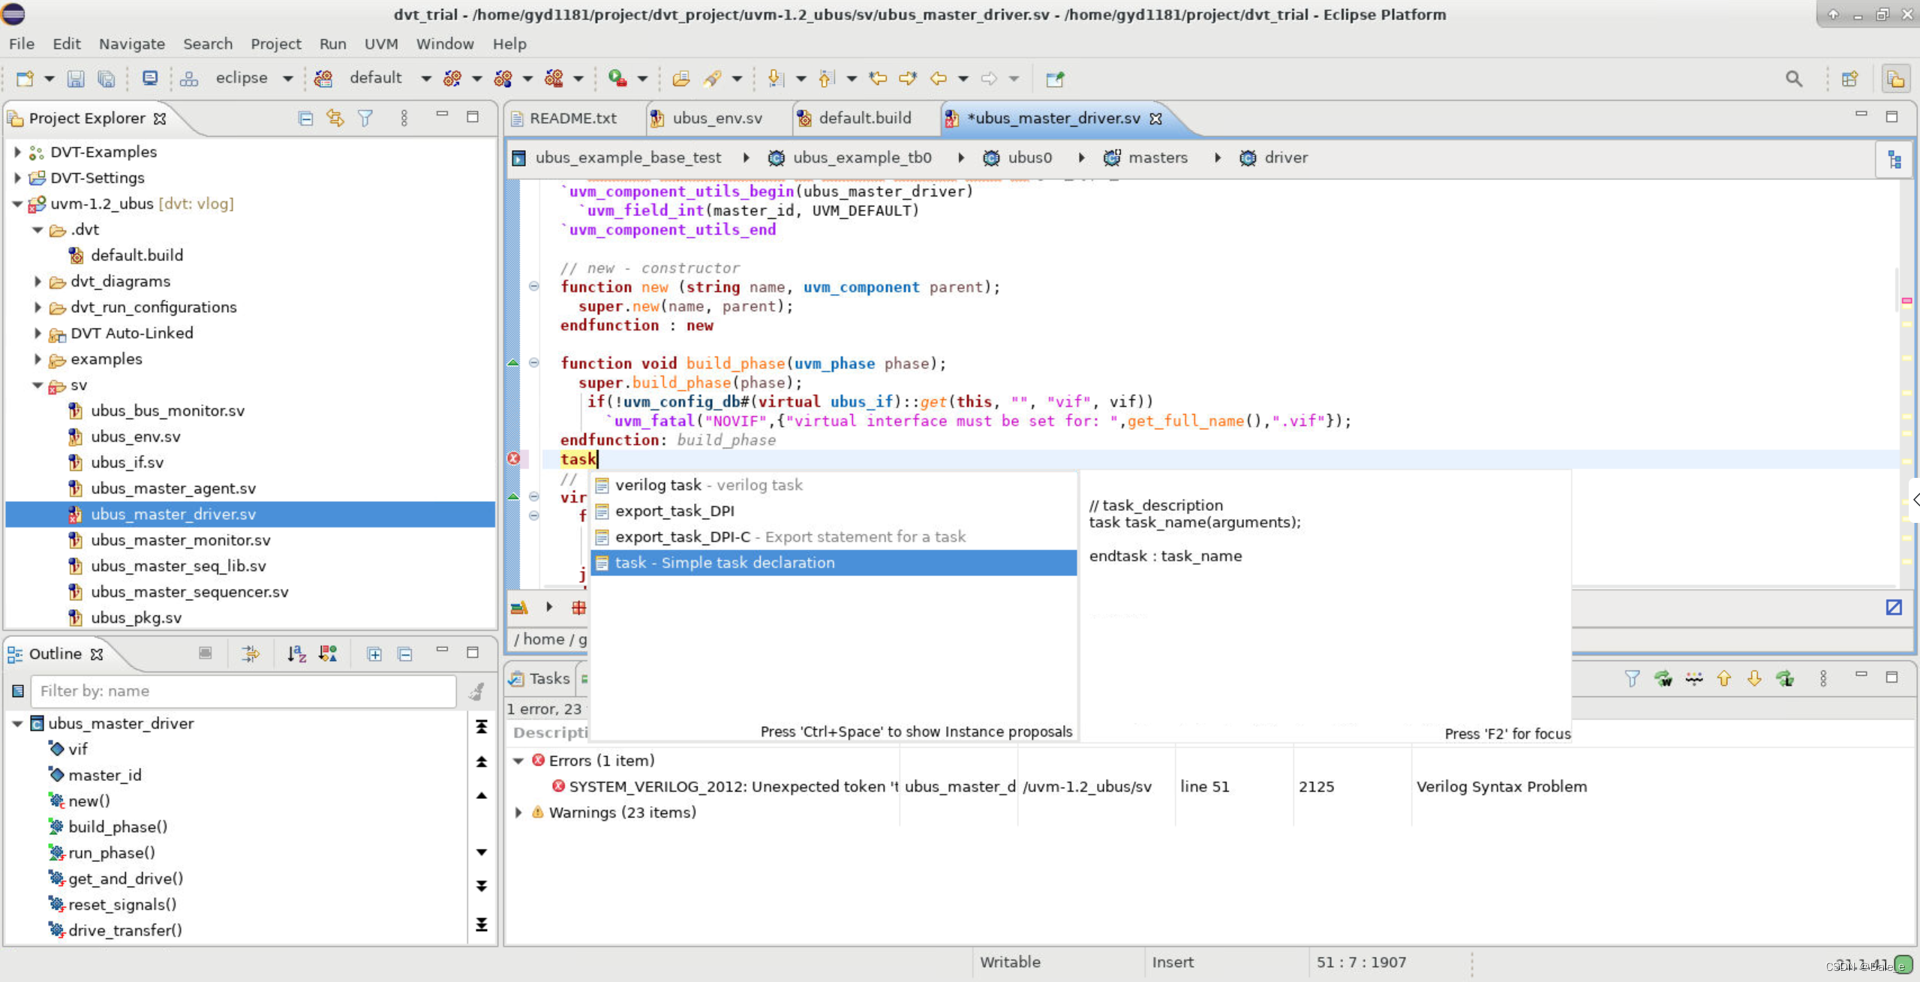Click Sort alphabetically icon in Outline
1920x982 pixels.
coord(296,654)
